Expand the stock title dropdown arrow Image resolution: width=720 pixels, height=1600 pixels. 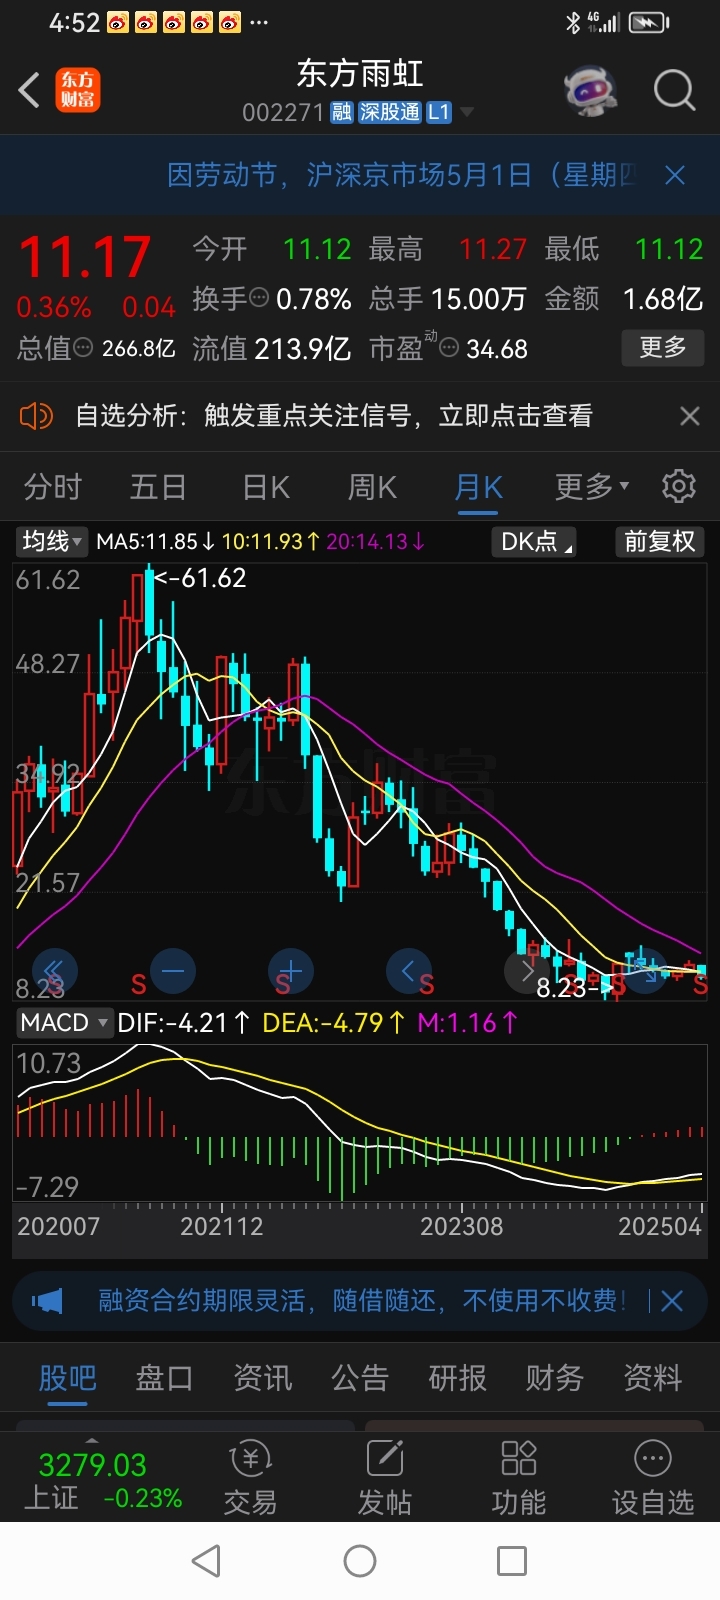tap(466, 112)
